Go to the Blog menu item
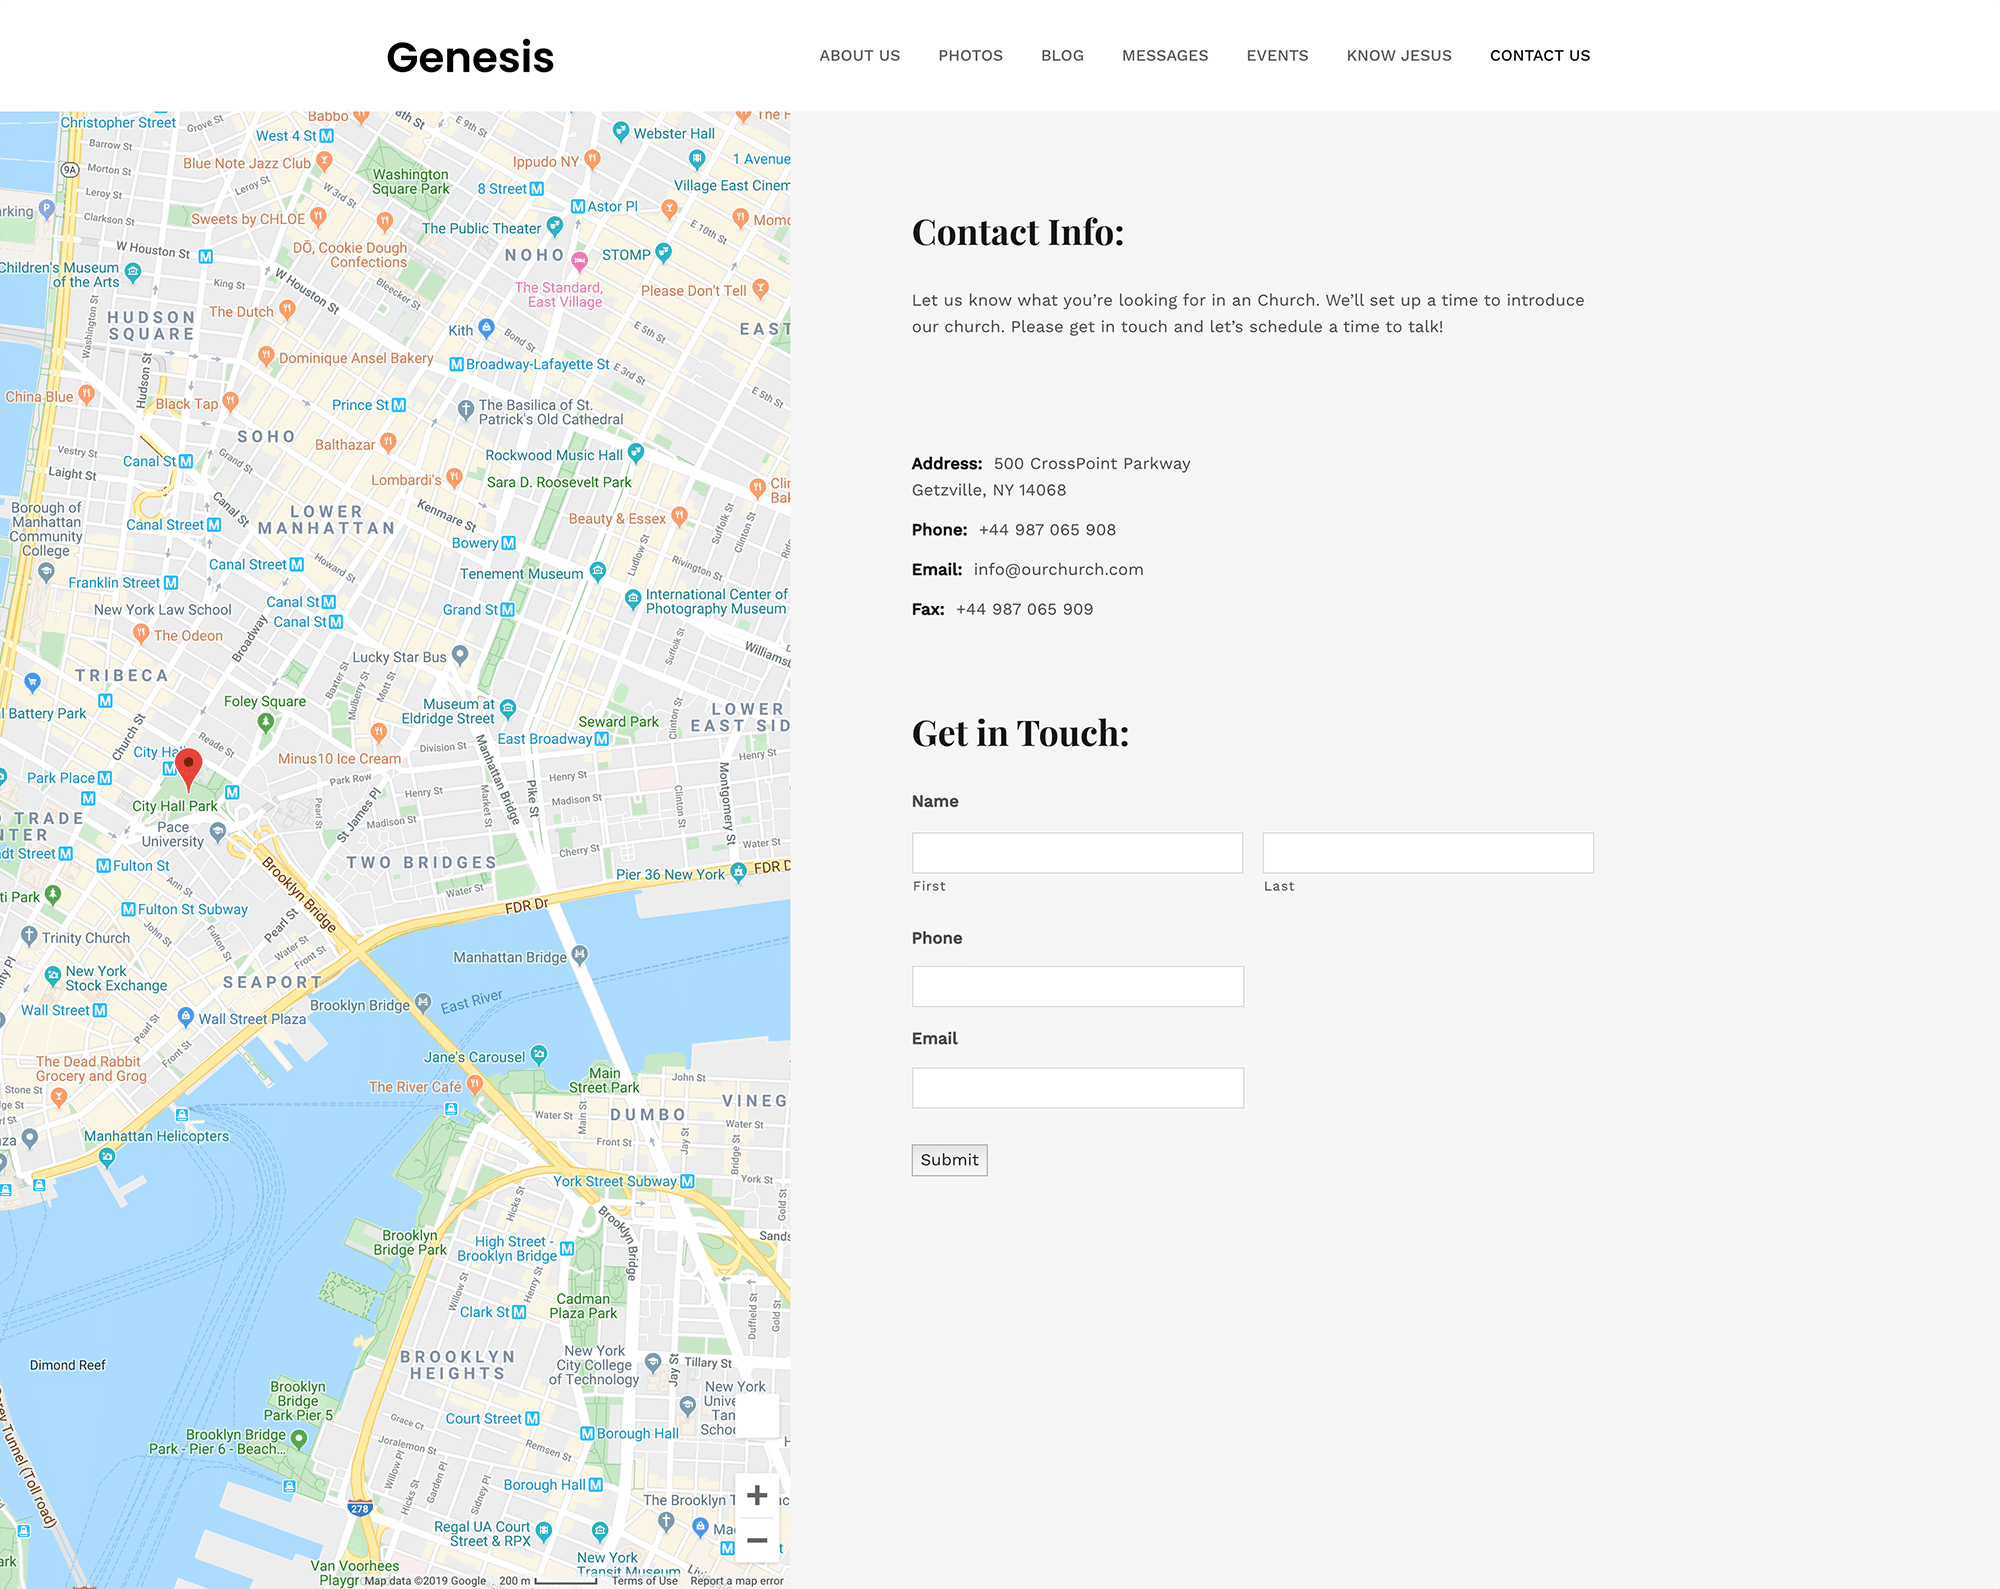 1062,56
